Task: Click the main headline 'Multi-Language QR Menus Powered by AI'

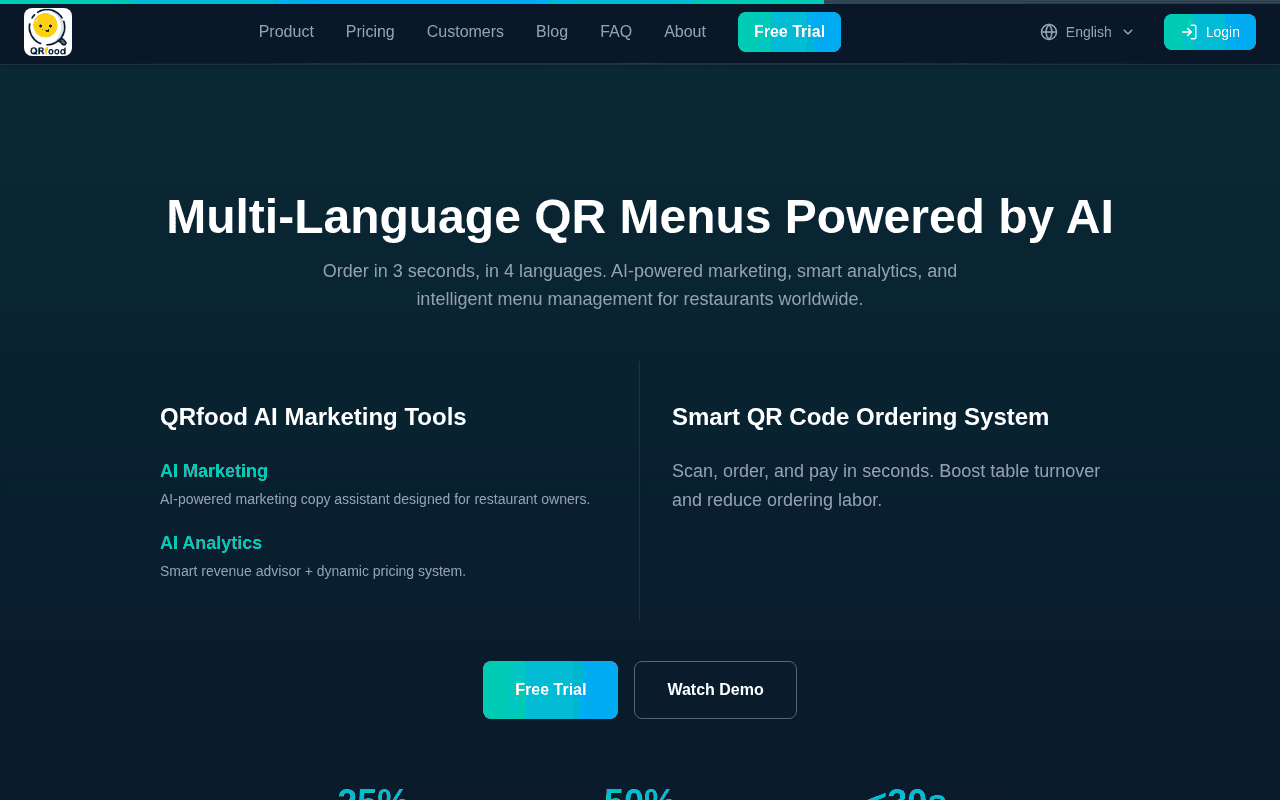Action: click(640, 216)
